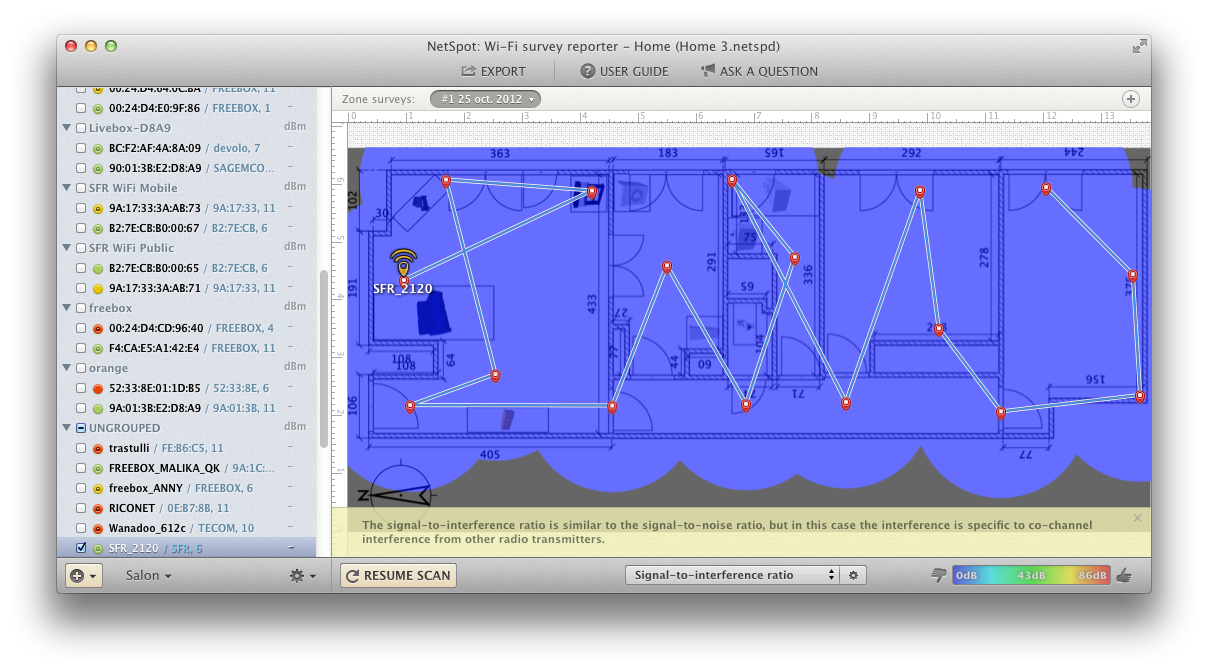
Task: Select the FREEBOX_MALIKA_QK network row
Action: (x=187, y=468)
